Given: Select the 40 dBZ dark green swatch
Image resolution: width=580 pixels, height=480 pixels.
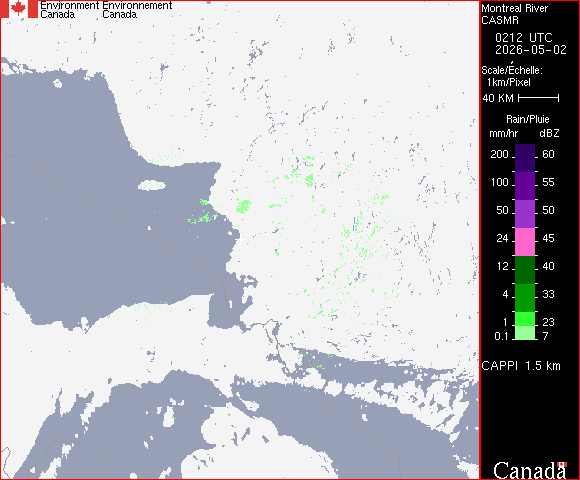Looking at the screenshot, I should click(525, 270).
